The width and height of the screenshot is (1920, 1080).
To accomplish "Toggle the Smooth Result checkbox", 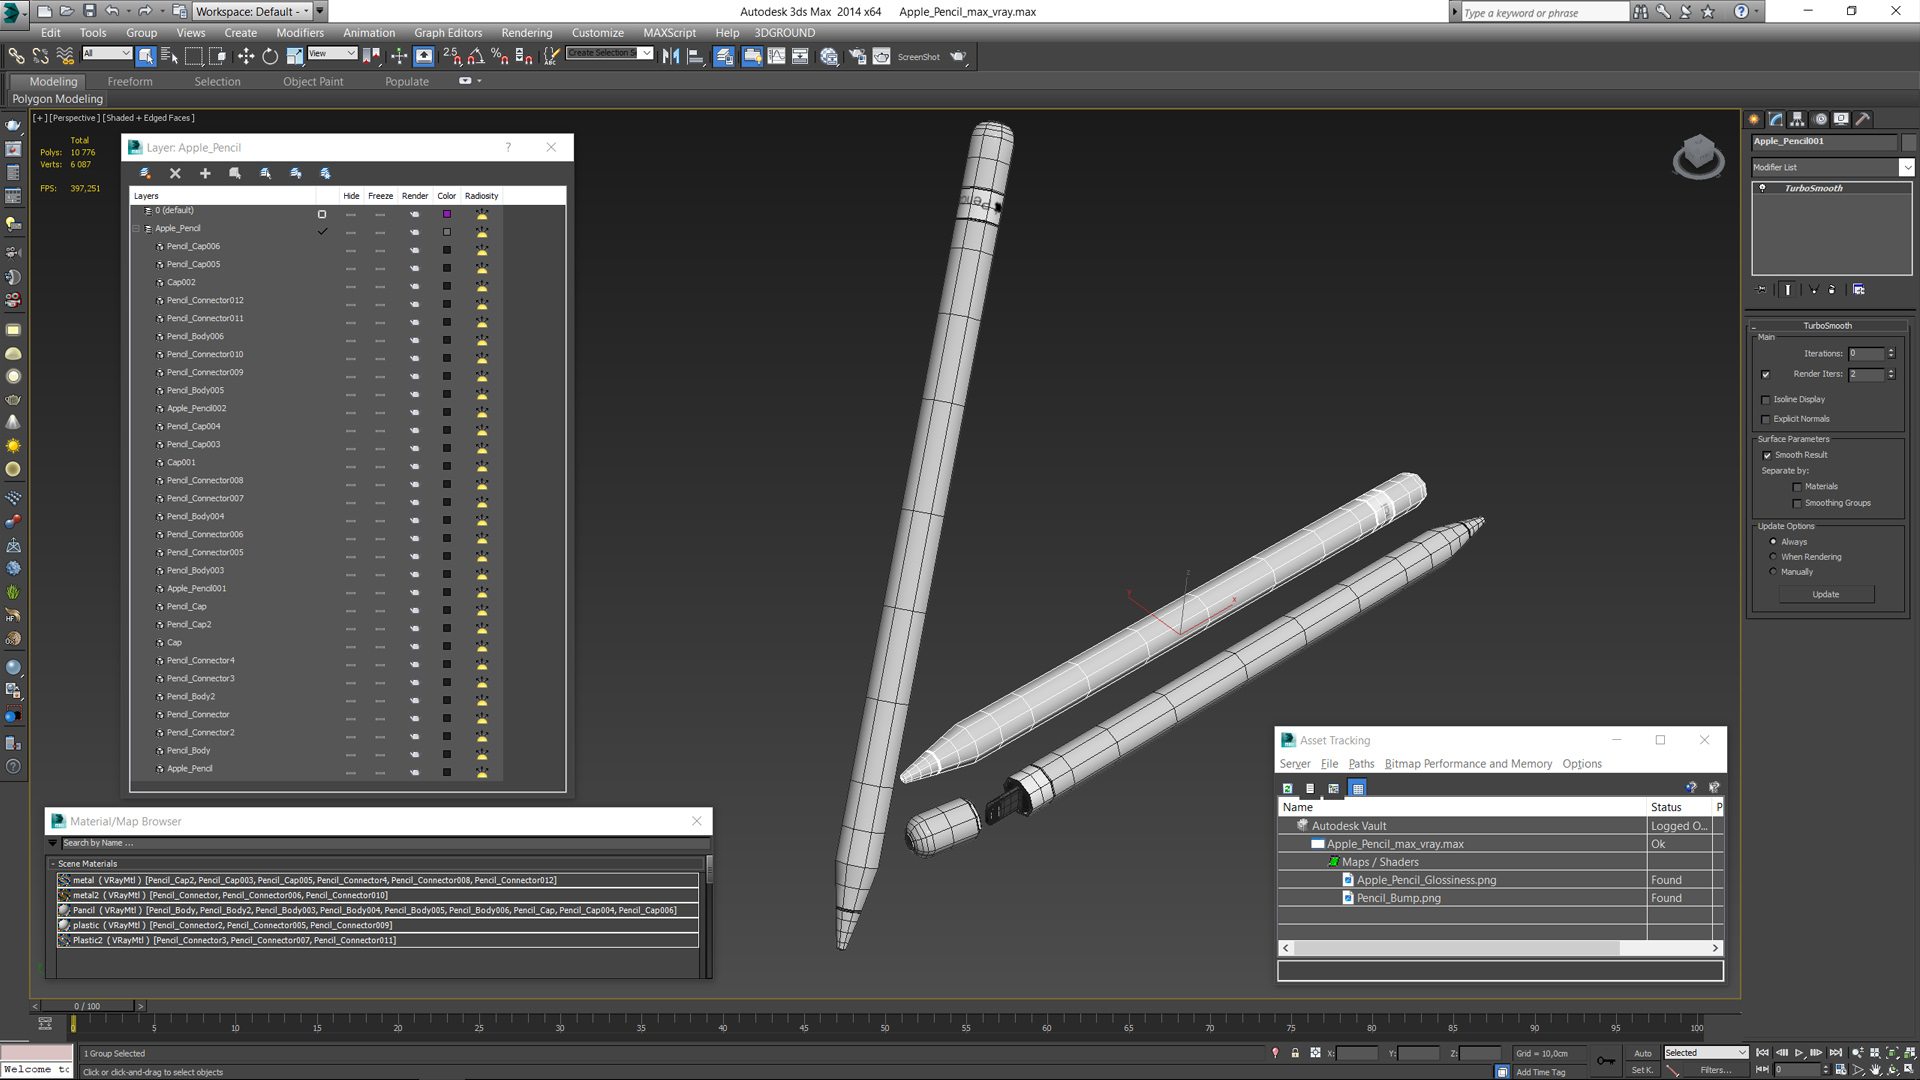I will (1767, 456).
